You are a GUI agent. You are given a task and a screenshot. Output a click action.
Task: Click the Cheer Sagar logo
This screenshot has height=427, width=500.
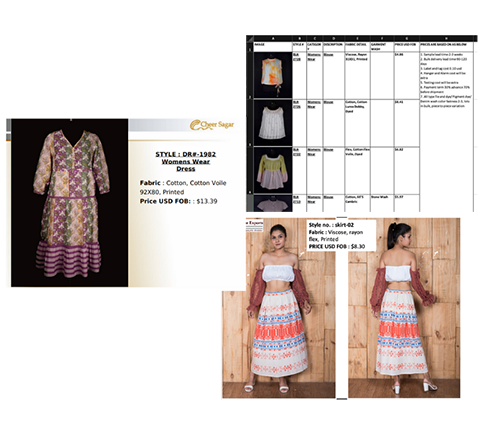pyautogui.click(x=212, y=125)
